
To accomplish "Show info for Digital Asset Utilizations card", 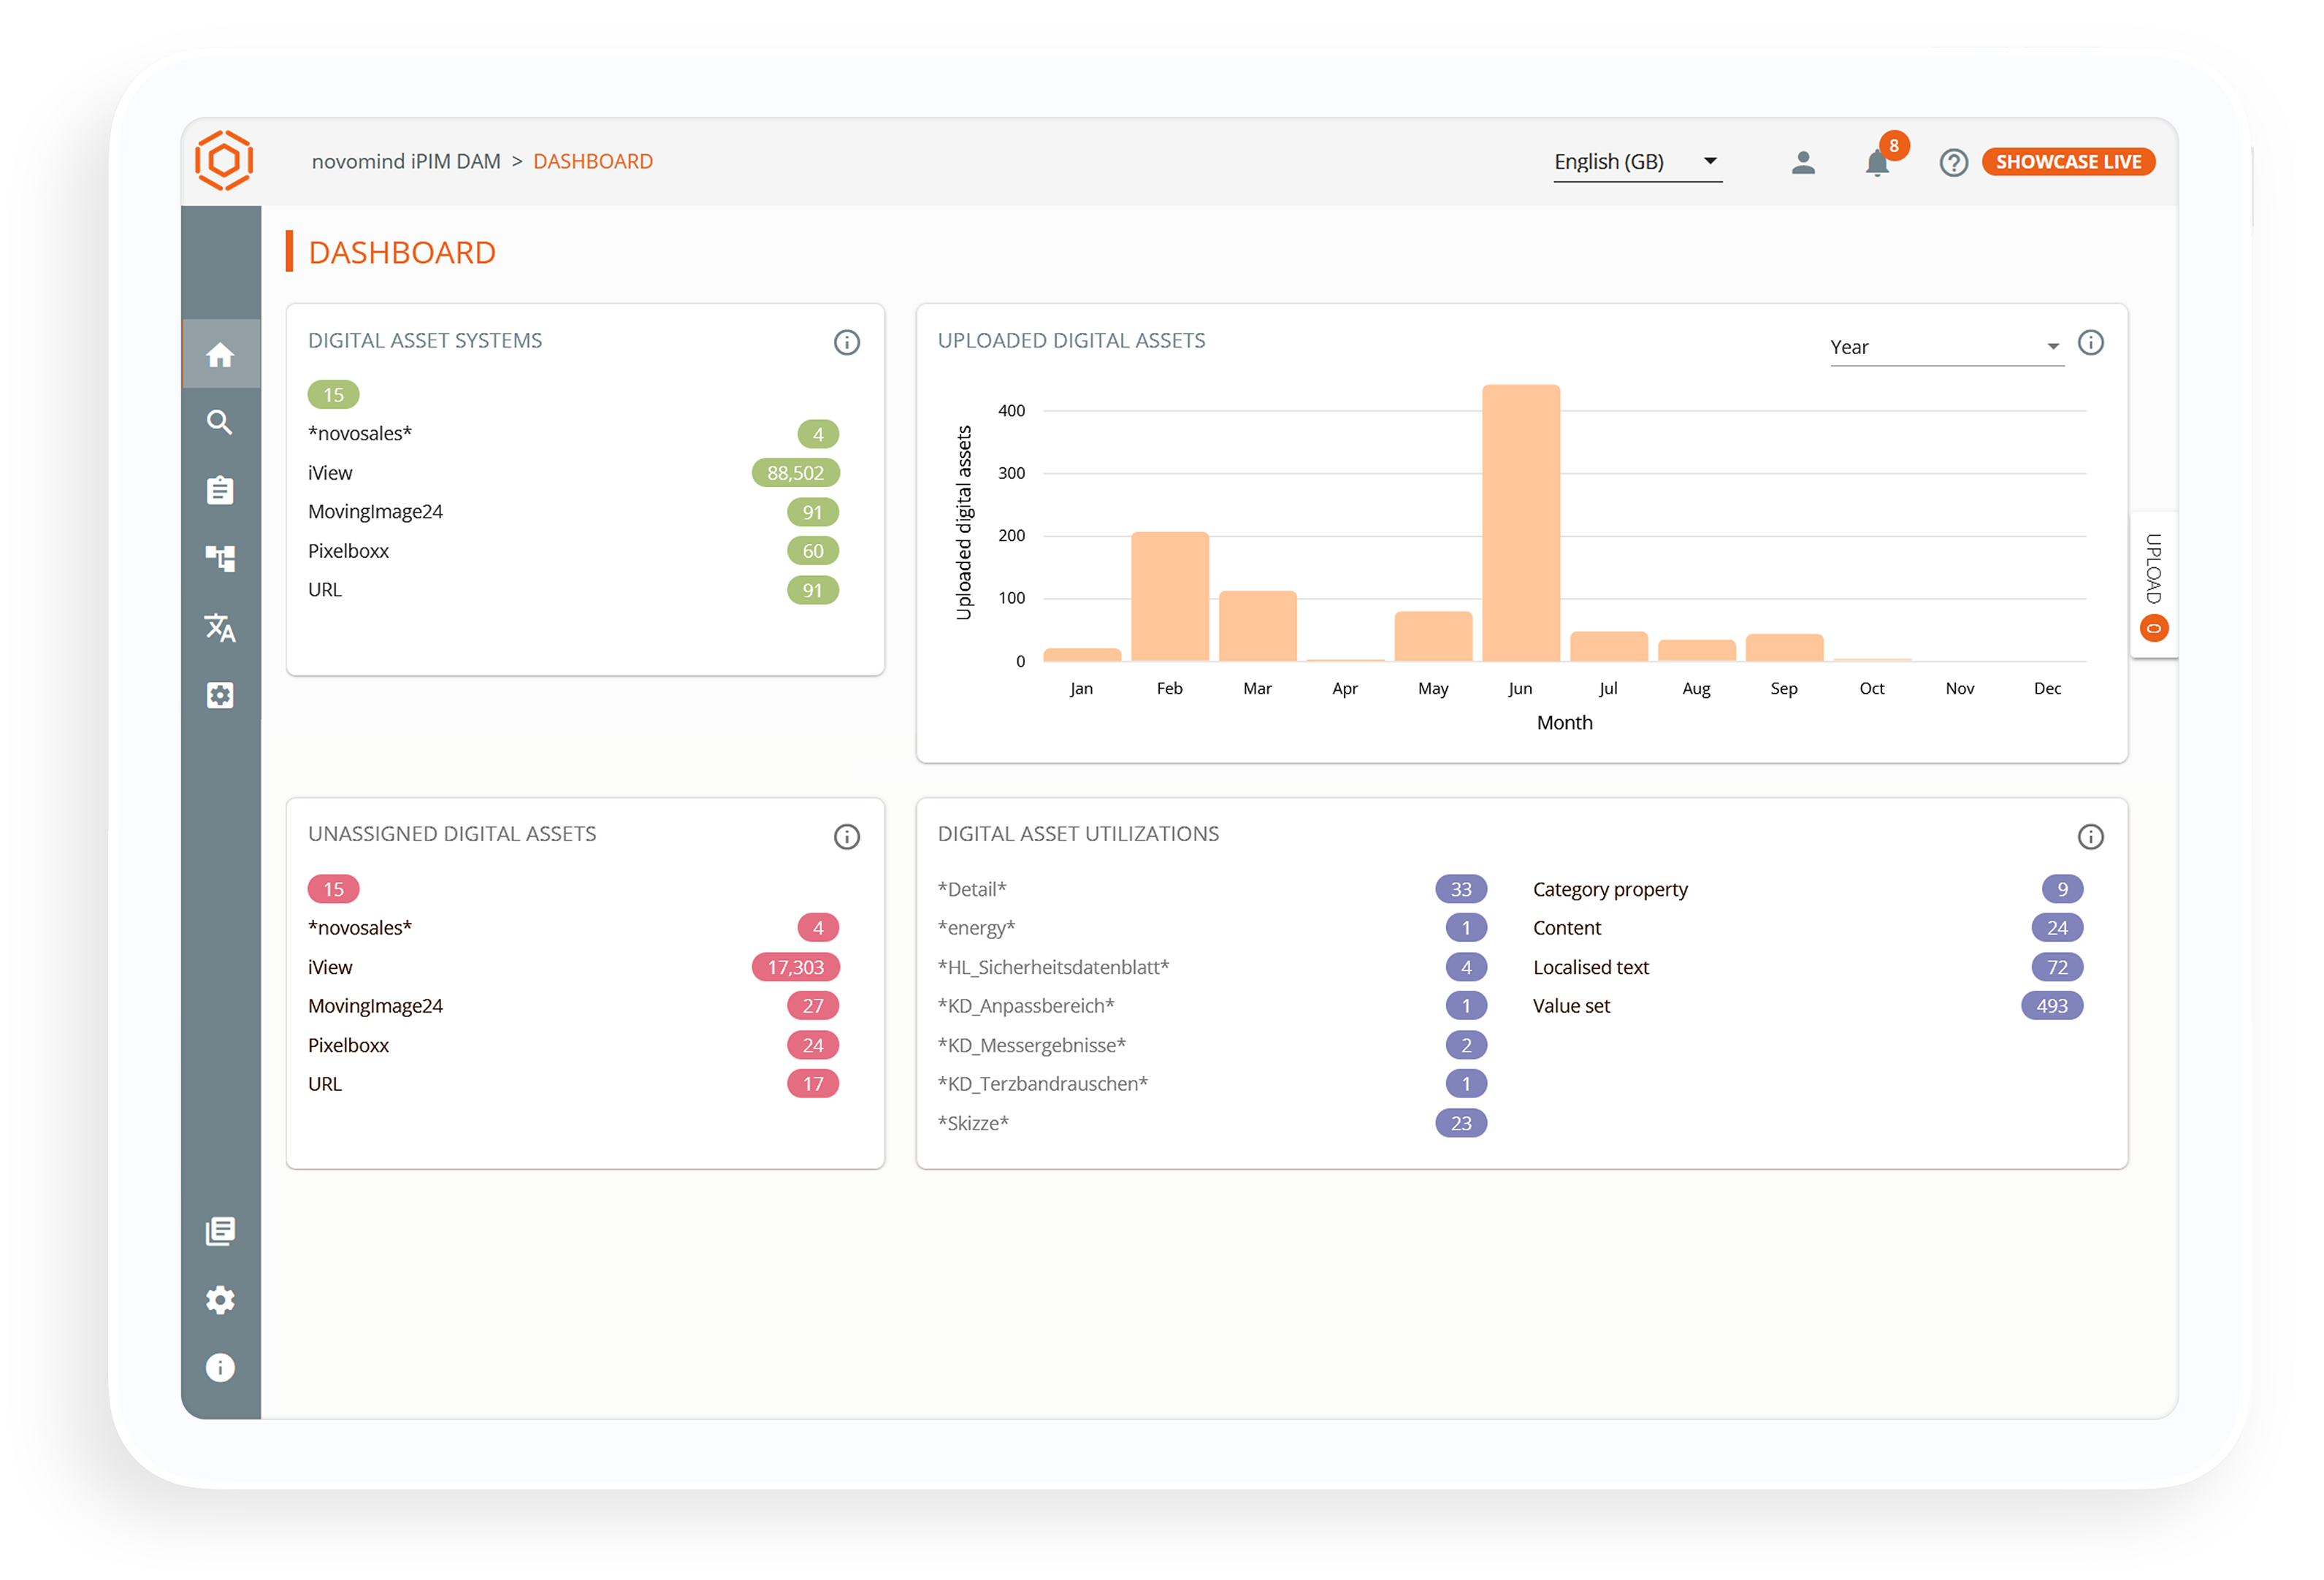I will coord(2090,837).
